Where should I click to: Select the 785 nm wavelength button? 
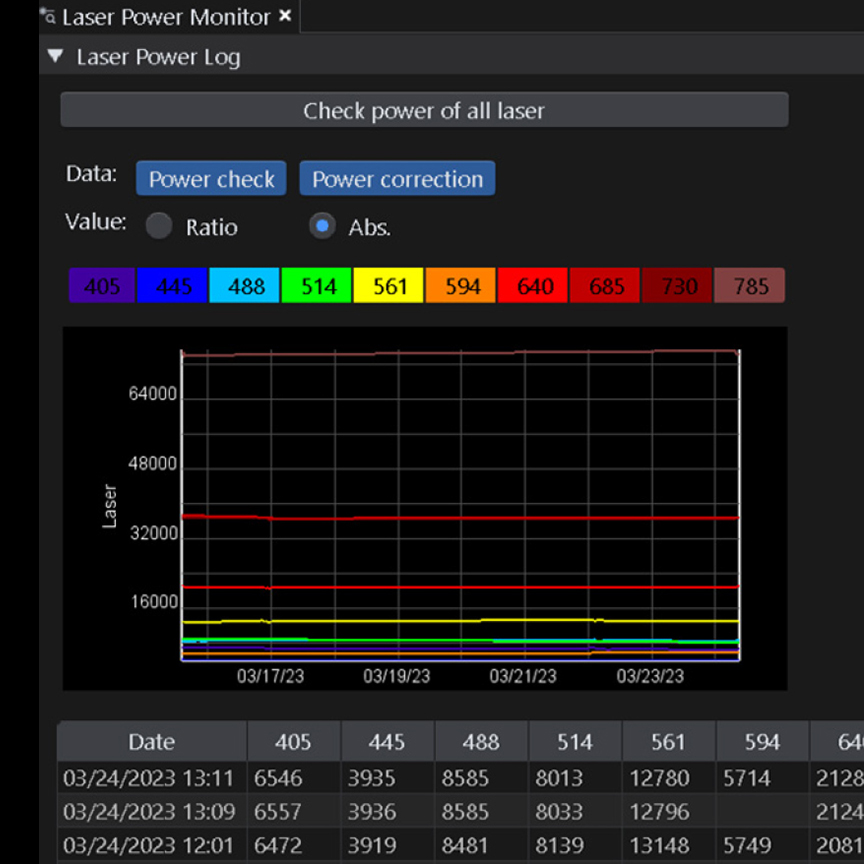pos(748,285)
